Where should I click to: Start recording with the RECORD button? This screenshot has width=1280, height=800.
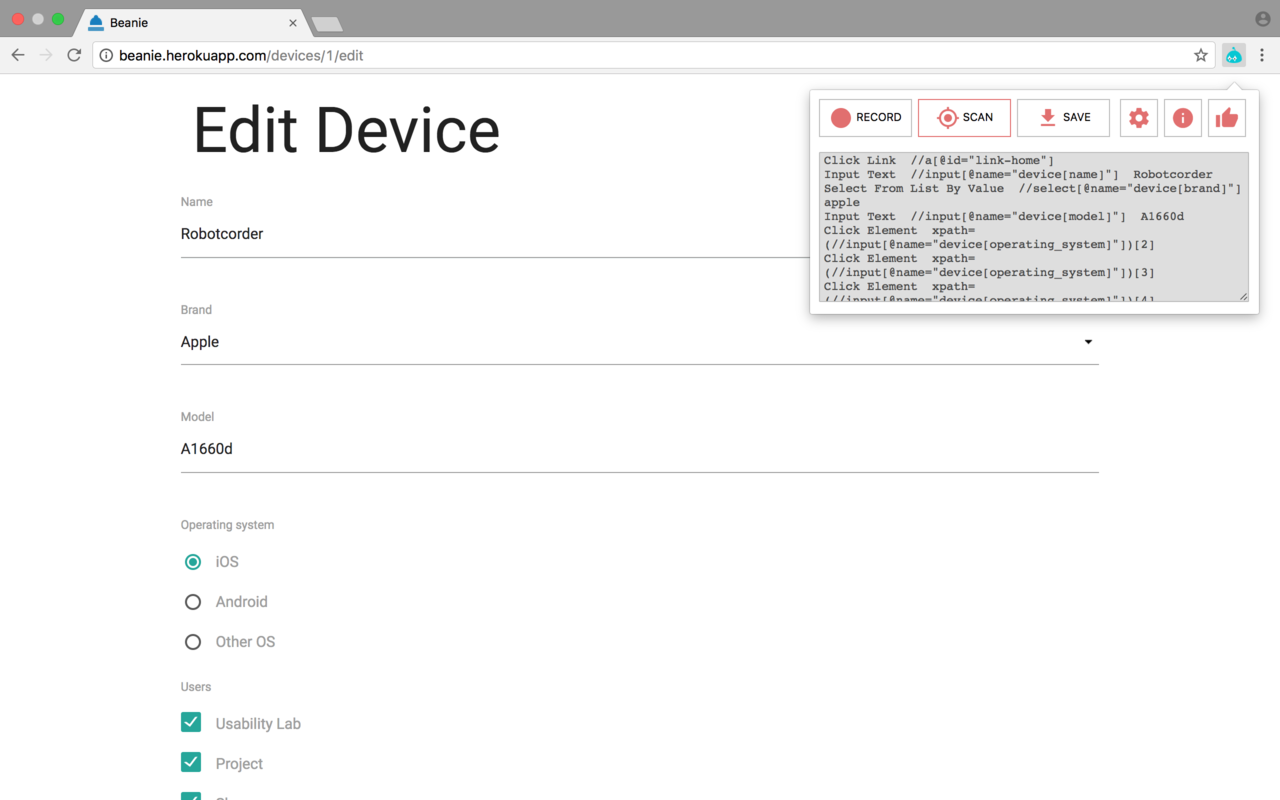pyautogui.click(x=865, y=118)
